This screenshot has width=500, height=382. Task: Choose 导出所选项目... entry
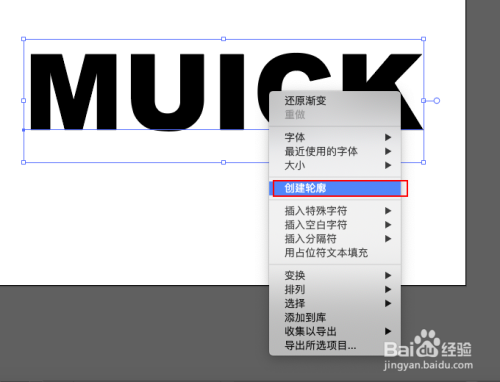point(335,345)
